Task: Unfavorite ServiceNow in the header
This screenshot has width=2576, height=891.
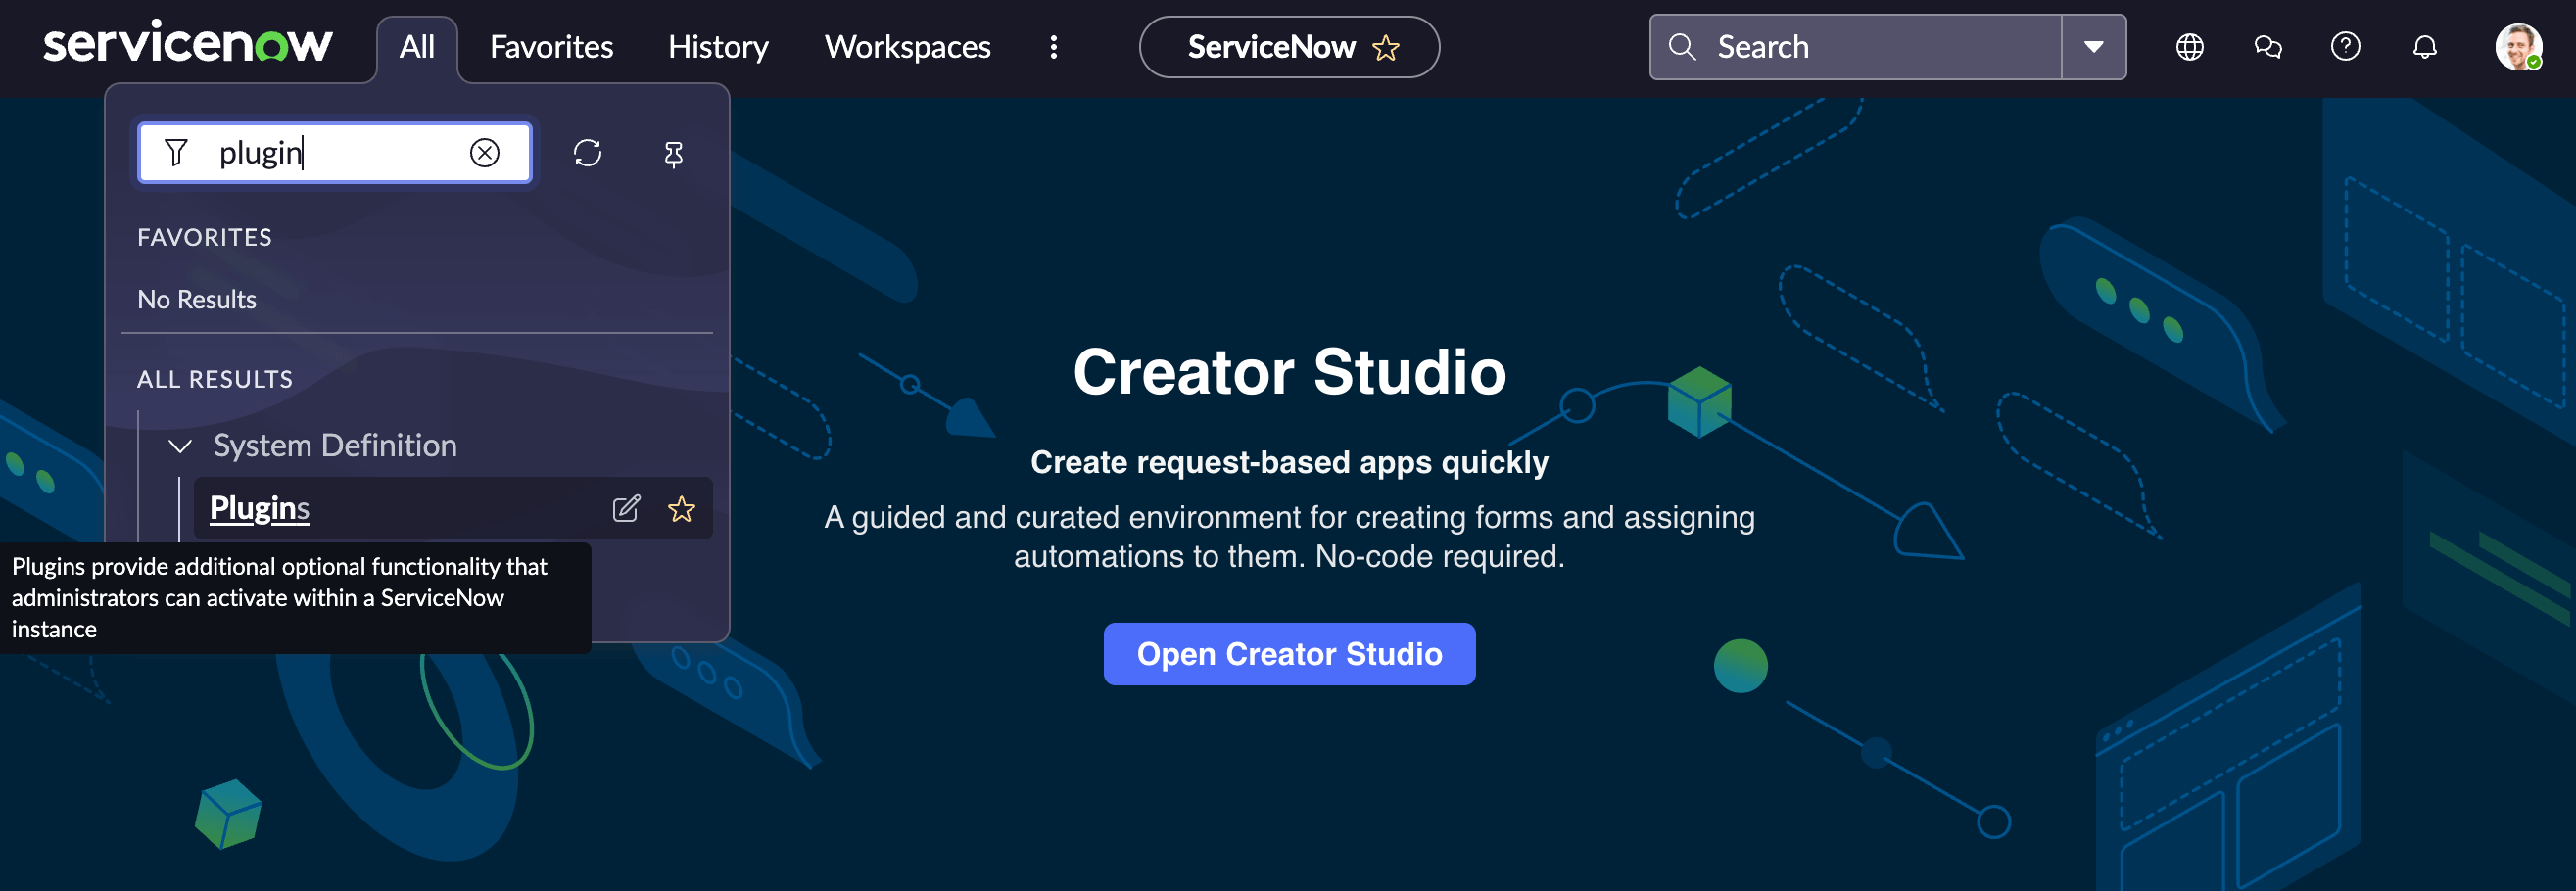Action: pyautogui.click(x=1386, y=47)
